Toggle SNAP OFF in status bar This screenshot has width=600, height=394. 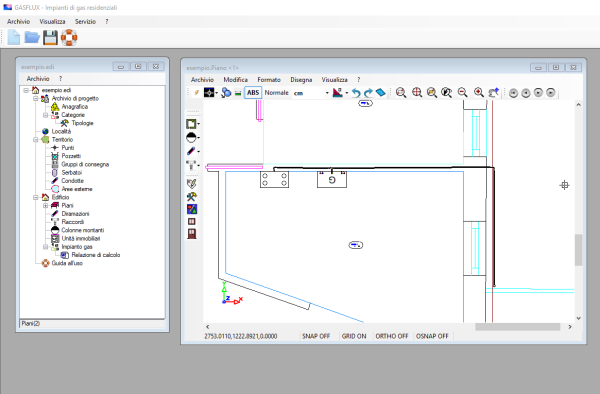click(316, 336)
